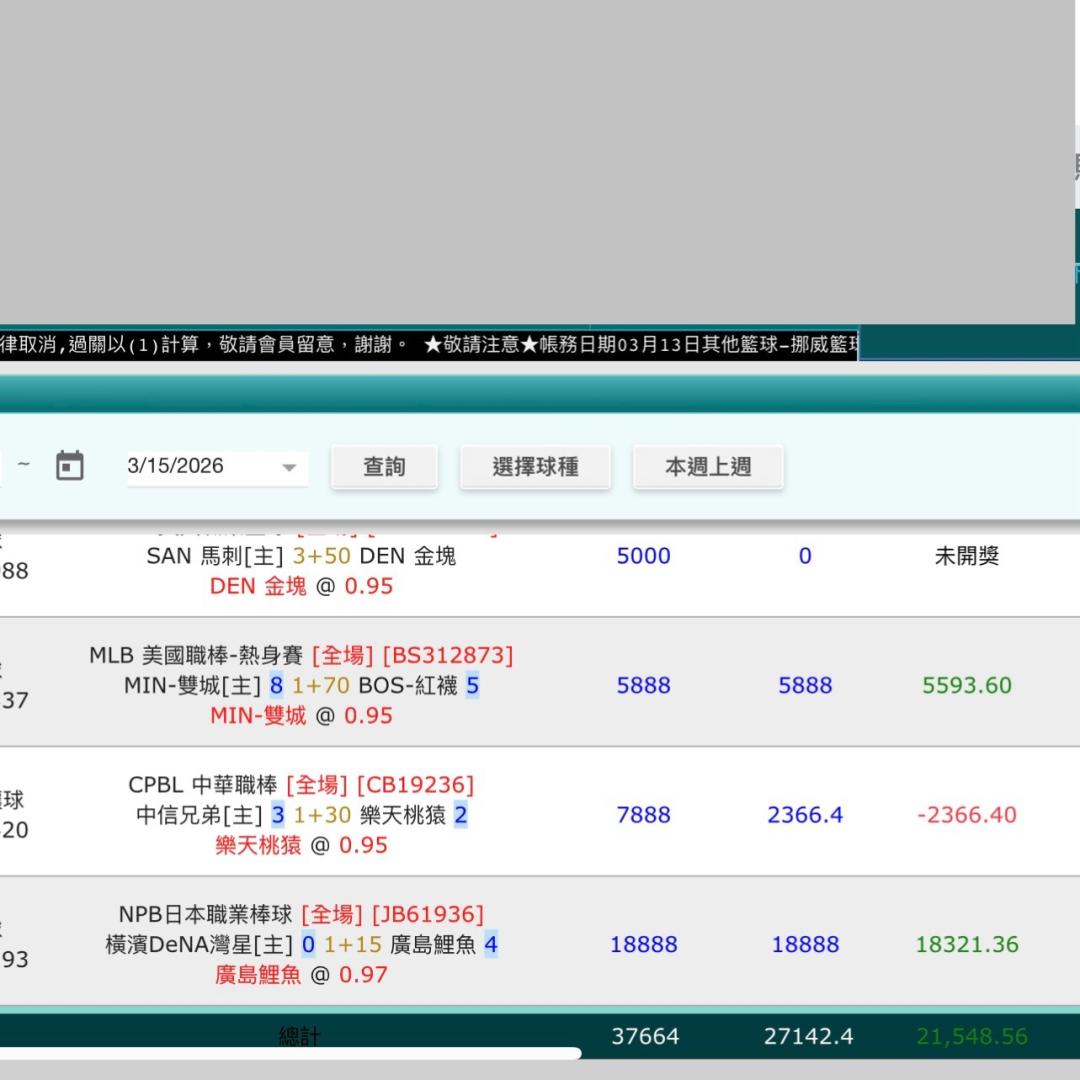Select the CPBL bet code [CB19236]

[415, 785]
